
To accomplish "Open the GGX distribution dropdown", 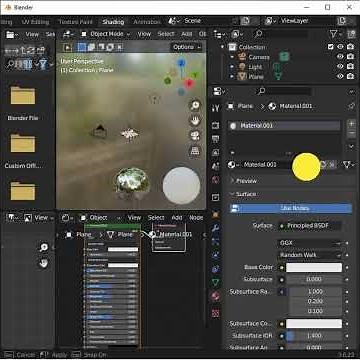I will 310,243.
